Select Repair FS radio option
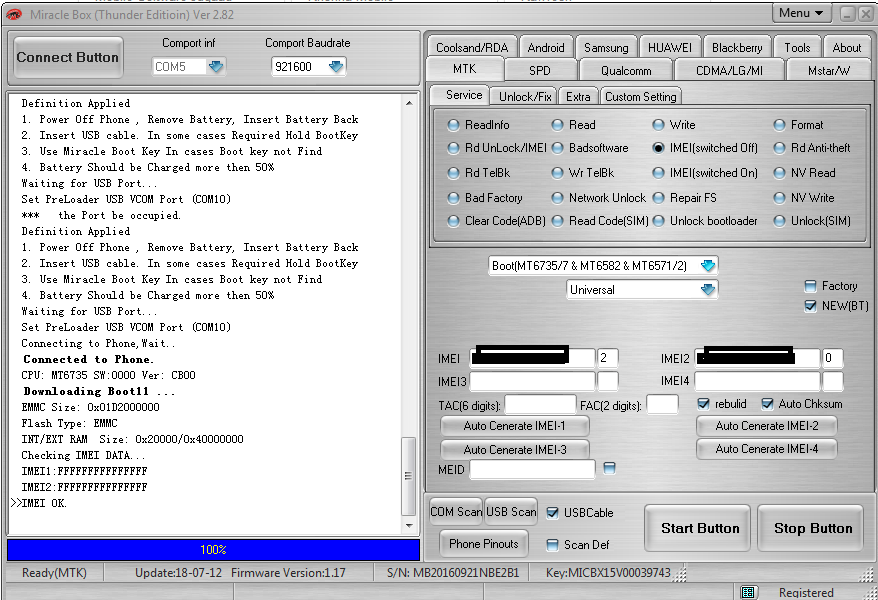 [658, 198]
